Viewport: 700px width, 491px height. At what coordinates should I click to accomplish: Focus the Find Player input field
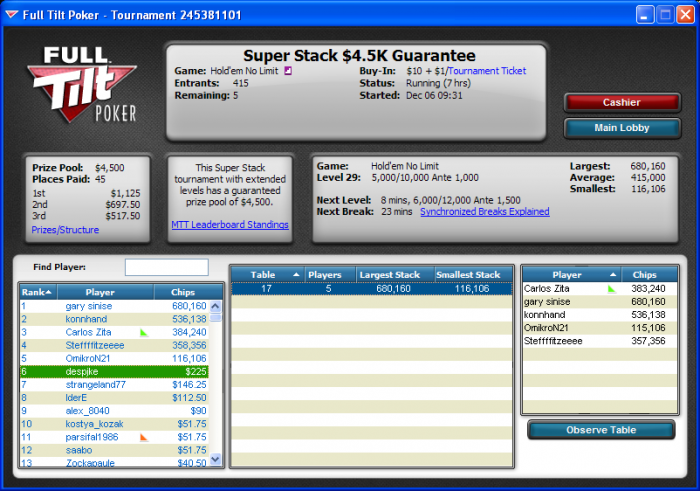(167, 267)
